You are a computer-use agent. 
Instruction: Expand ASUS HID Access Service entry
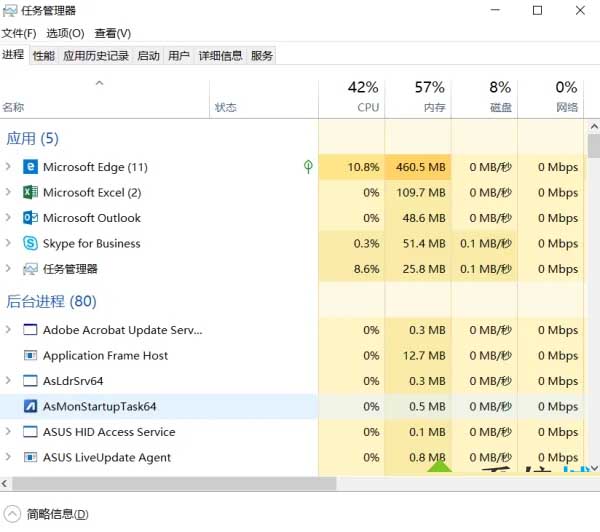[x=8, y=431]
